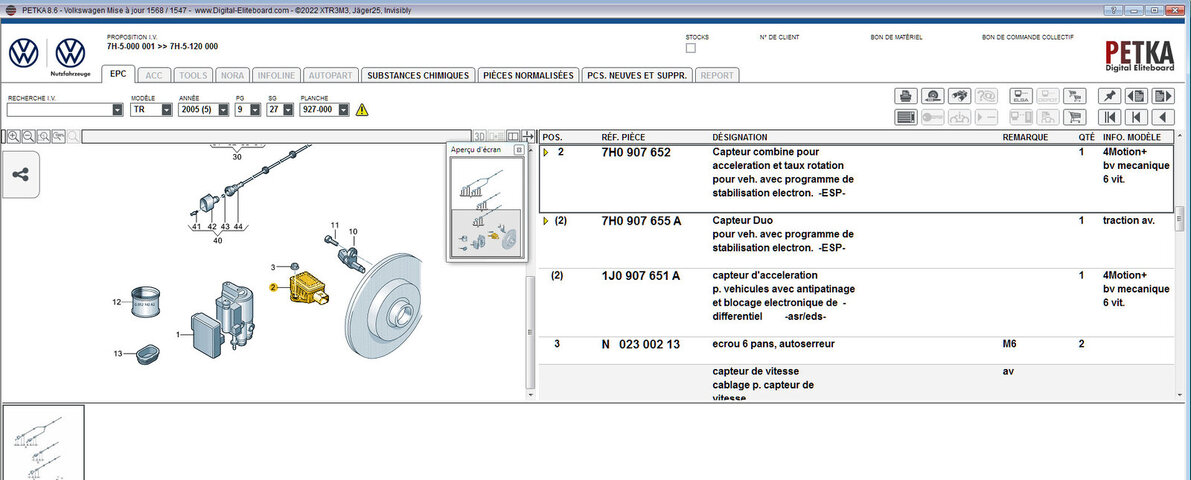Open the PCS. NEUVES ET SUPPR. tab

(637, 75)
